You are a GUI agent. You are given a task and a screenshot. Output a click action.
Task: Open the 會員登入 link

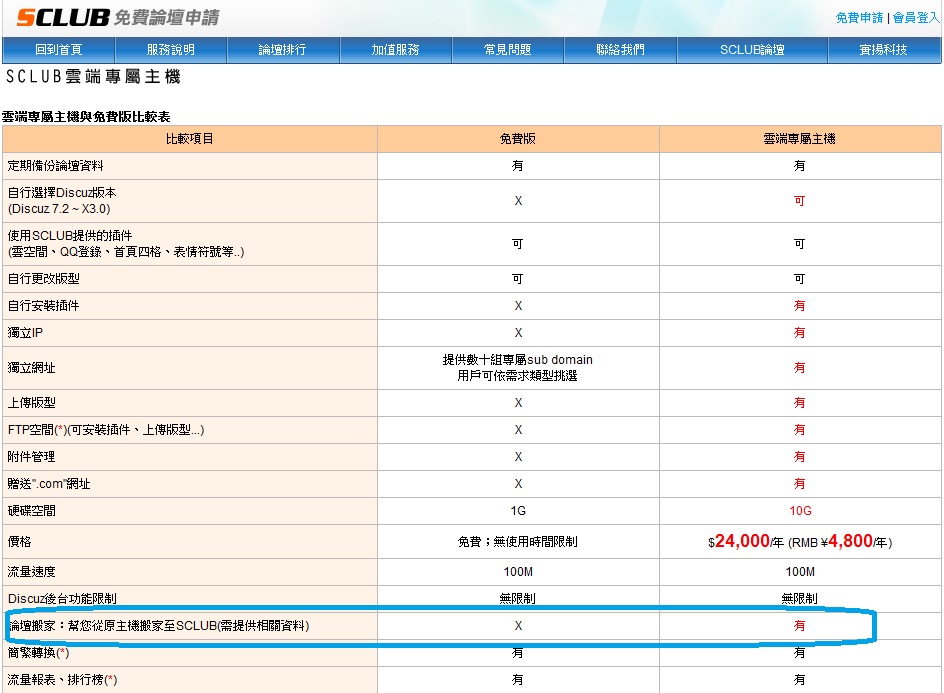point(916,18)
